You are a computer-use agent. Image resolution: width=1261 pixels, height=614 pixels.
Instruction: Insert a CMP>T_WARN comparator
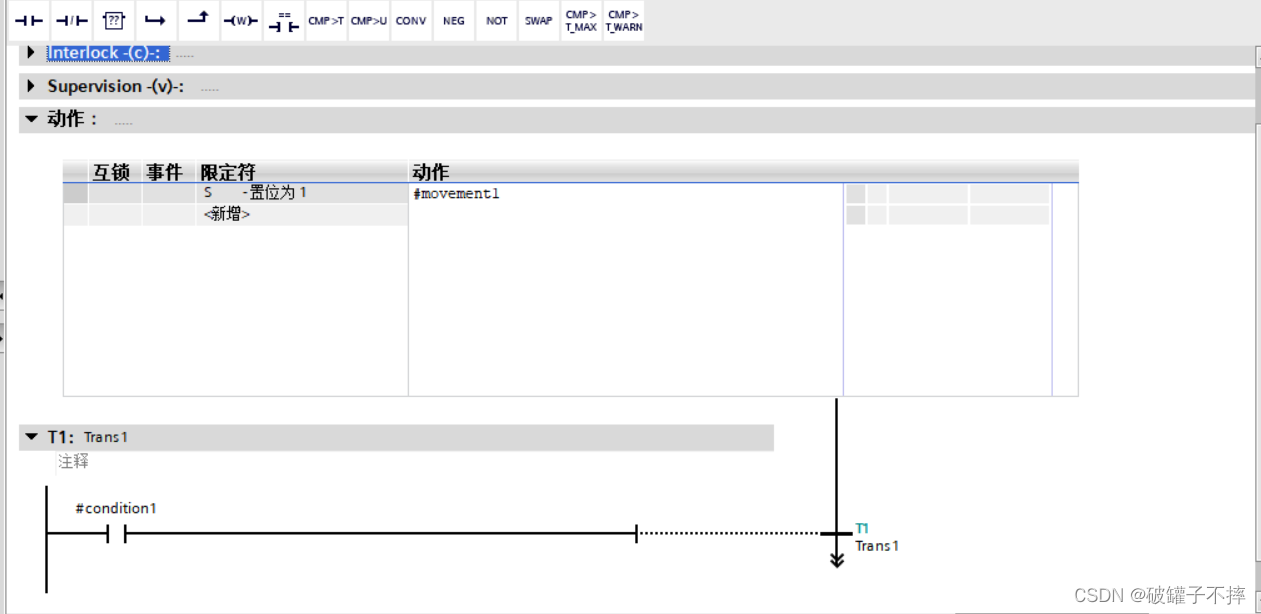[x=623, y=20]
